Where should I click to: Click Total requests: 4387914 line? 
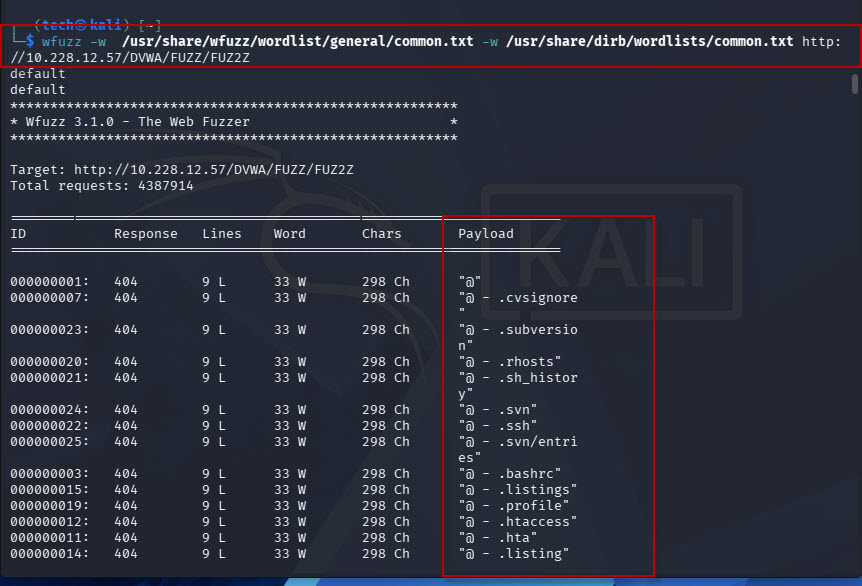click(x=102, y=186)
